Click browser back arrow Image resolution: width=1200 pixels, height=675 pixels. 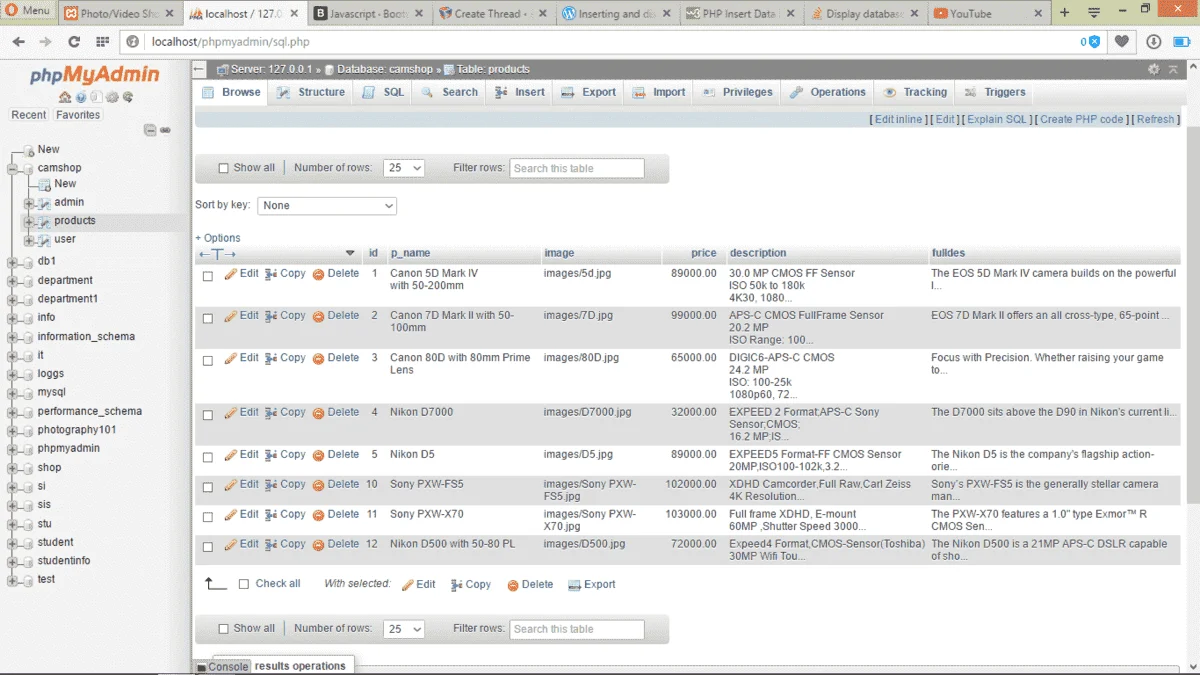(x=18, y=42)
